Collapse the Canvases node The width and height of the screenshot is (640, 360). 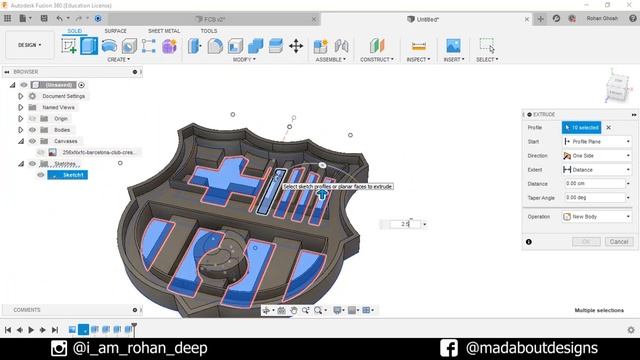(x=20, y=141)
